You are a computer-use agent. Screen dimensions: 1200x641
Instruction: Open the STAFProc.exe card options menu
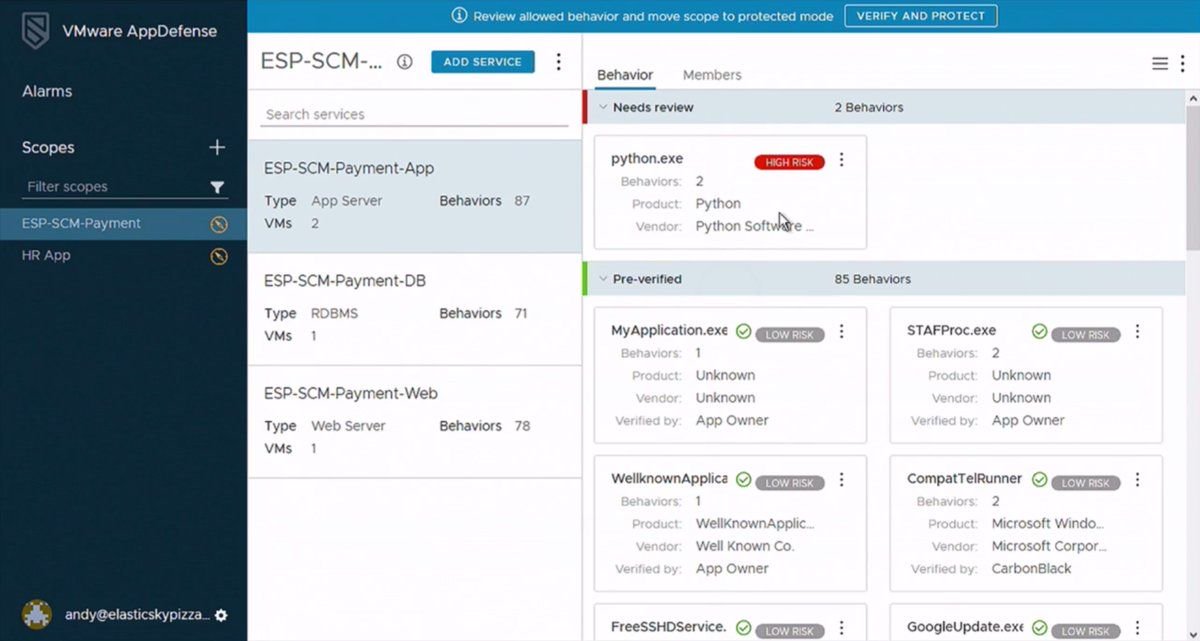(x=1137, y=332)
